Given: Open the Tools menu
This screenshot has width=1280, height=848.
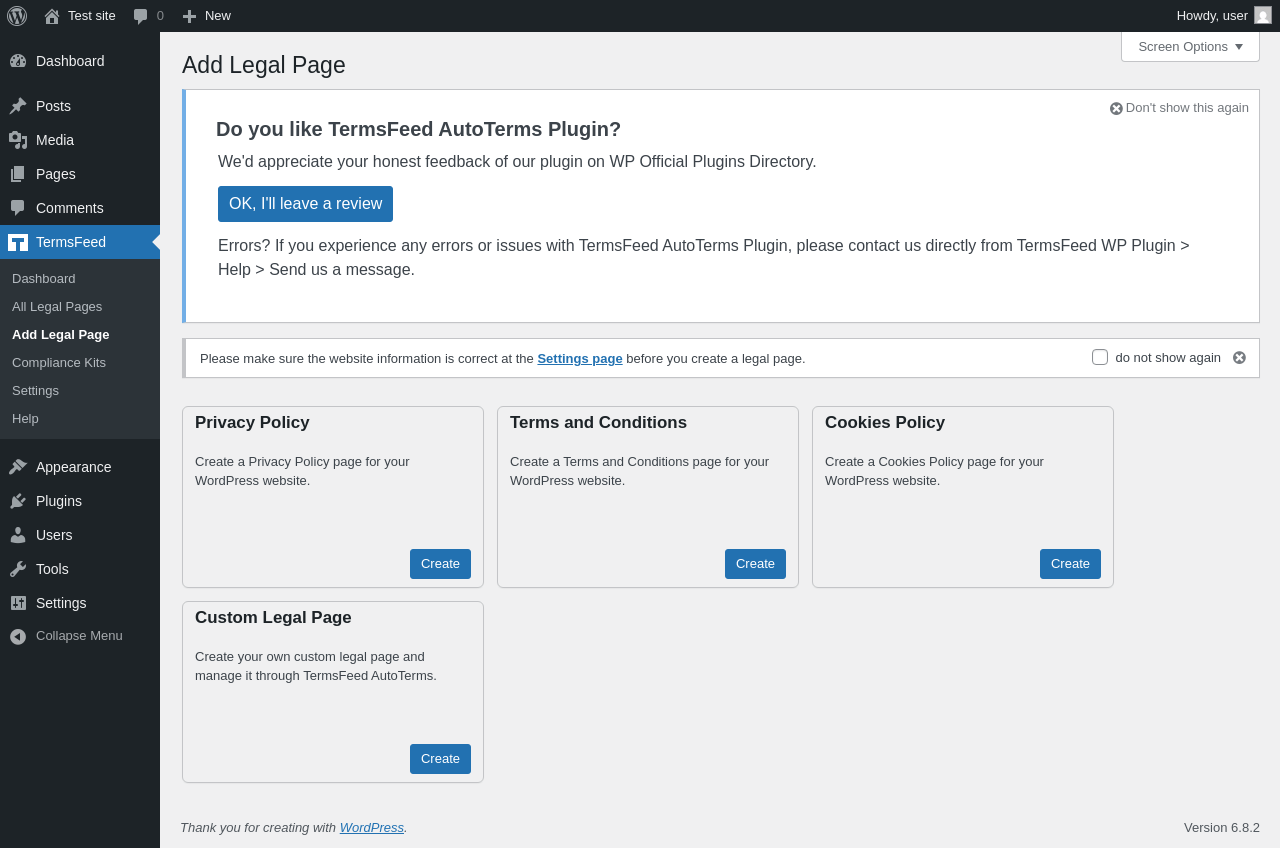Looking at the screenshot, I should pos(80,569).
